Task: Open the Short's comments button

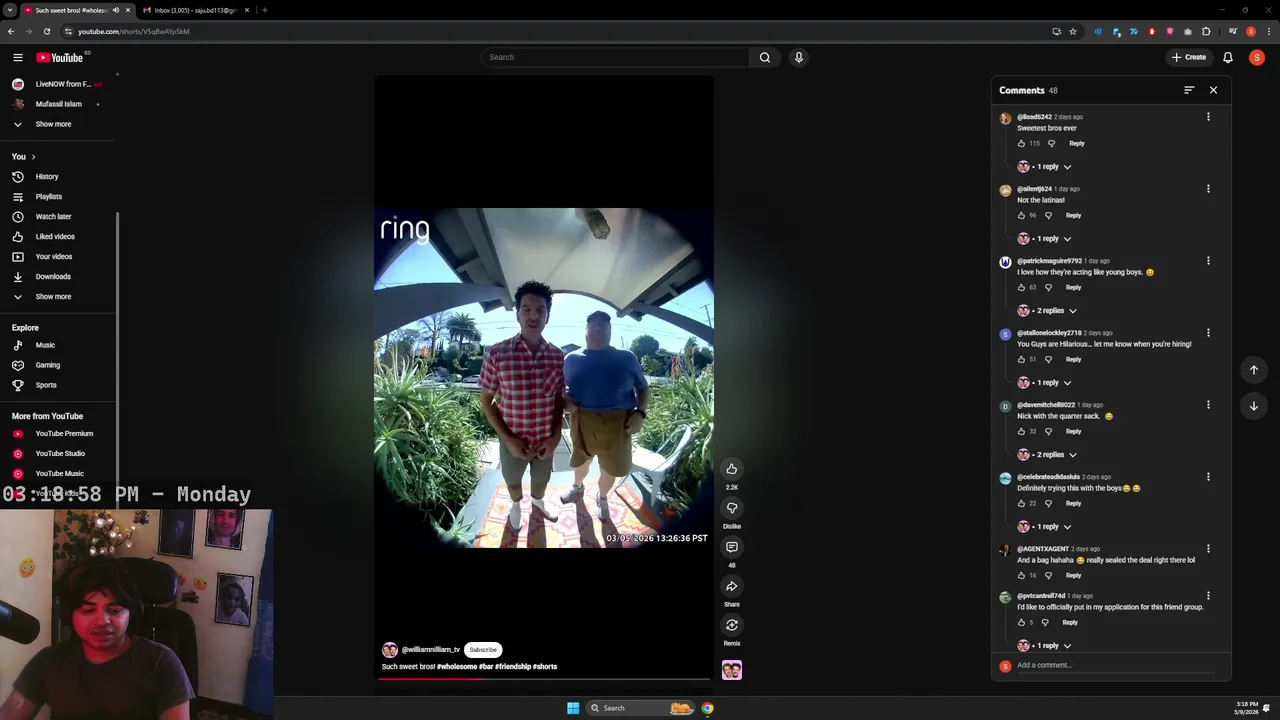Action: pos(732,547)
